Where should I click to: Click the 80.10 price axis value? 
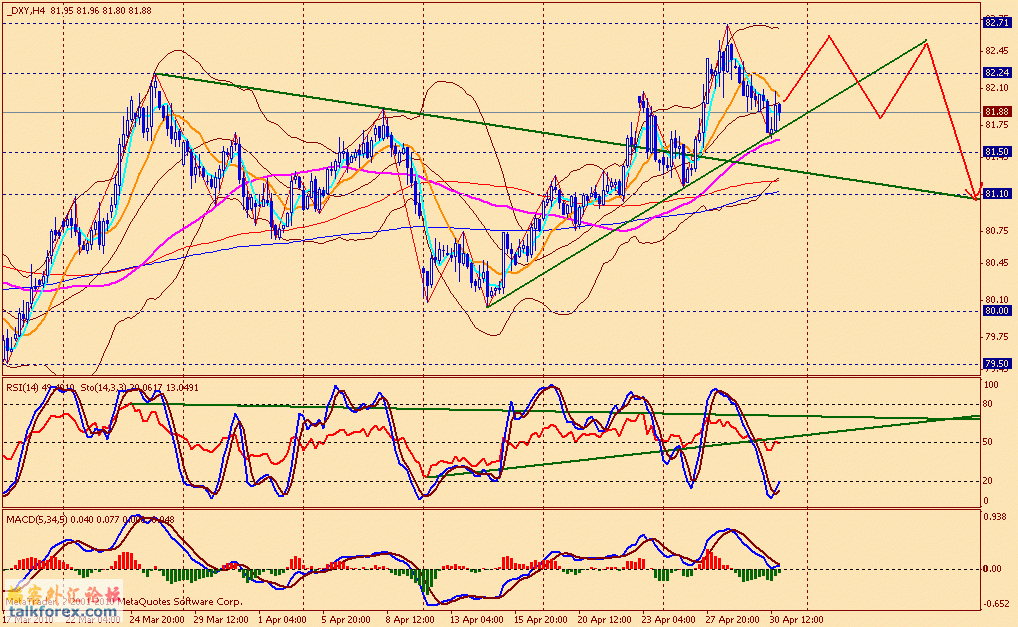click(x=996, y=299)
